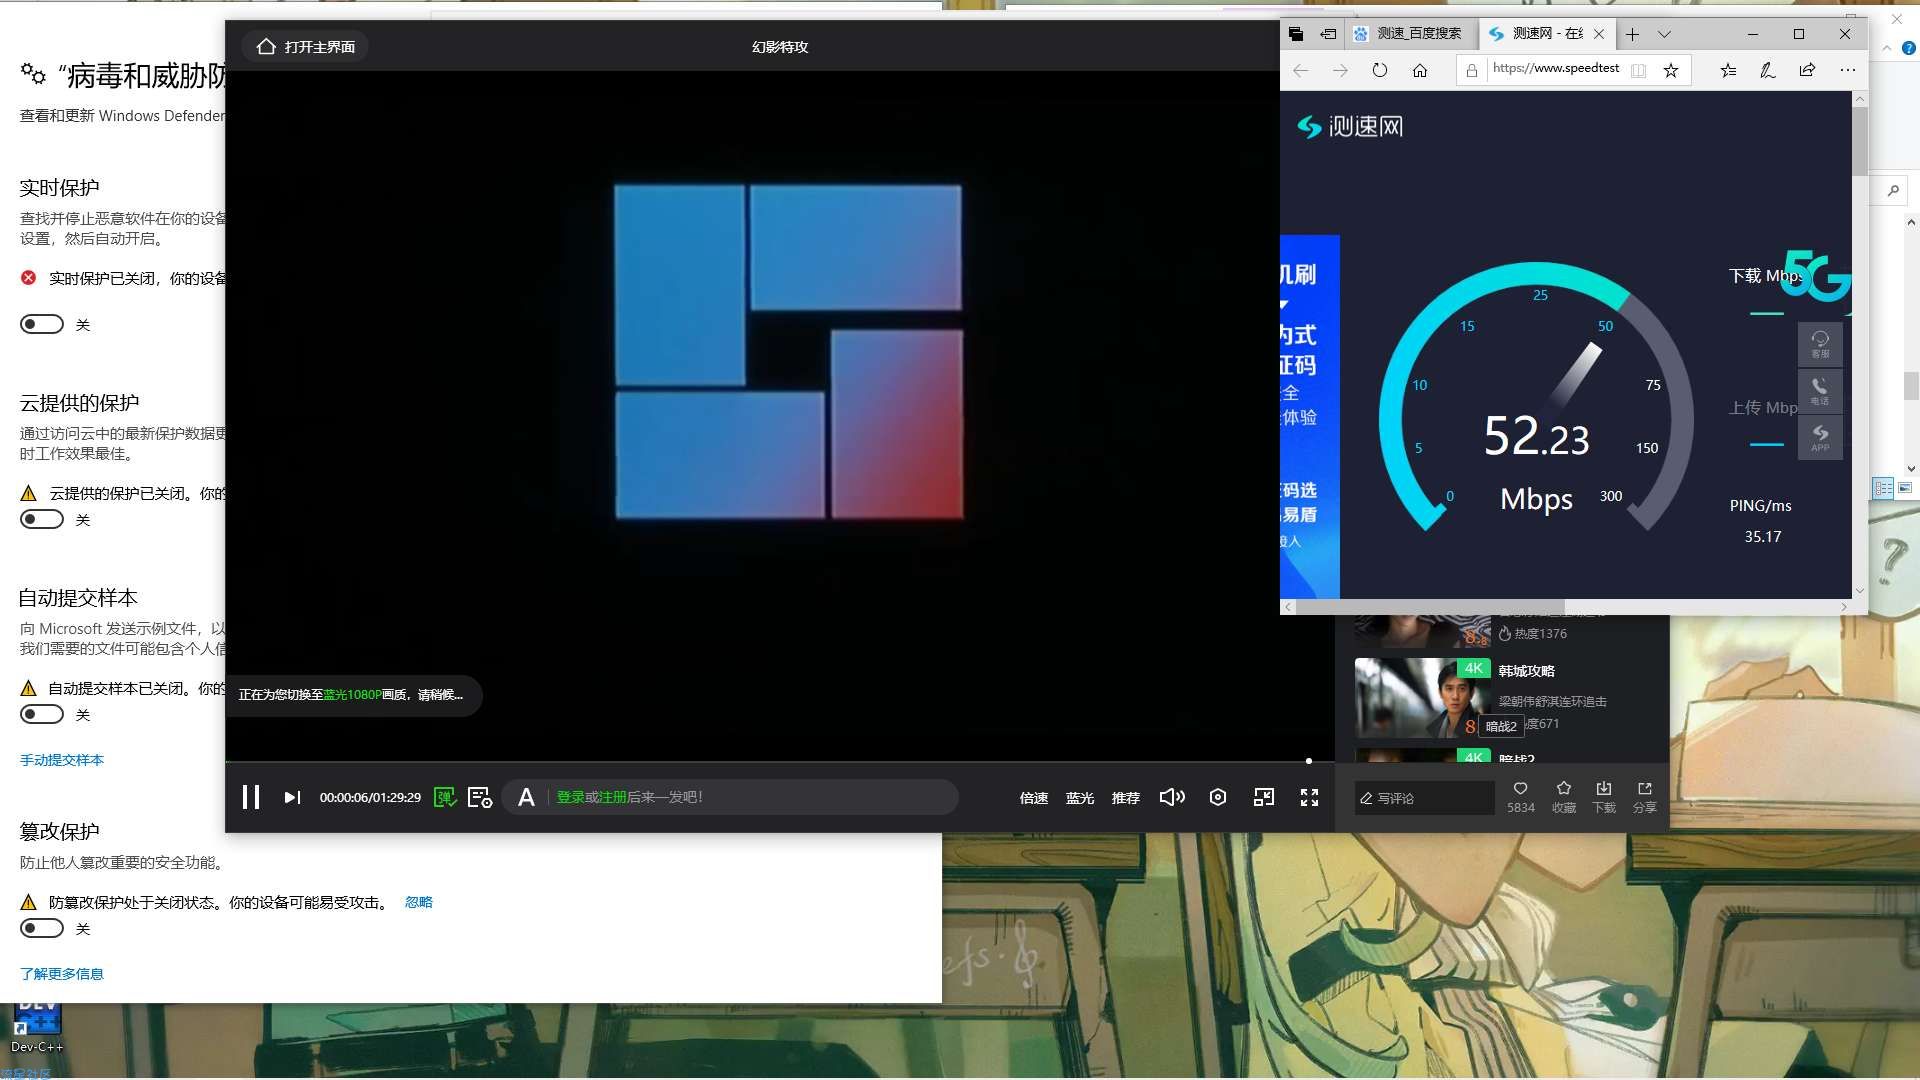
Task: Switch to mini-window mode icon
Action: (x=1264, y=797)
